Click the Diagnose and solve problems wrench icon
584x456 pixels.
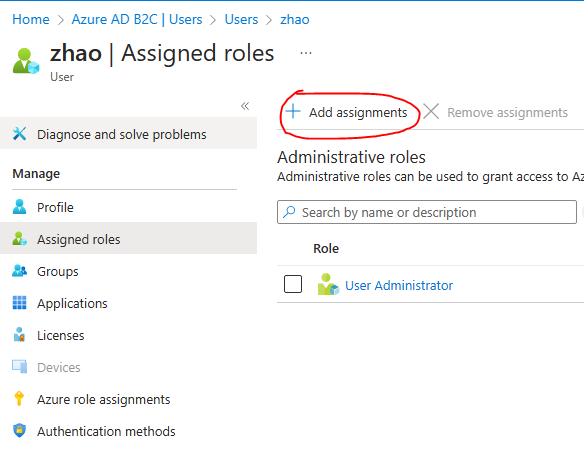[19, 134]
